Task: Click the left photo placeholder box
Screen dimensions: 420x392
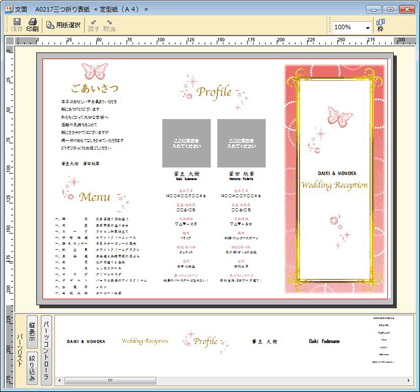Action: pyautogui.click(x=186, y=143)
